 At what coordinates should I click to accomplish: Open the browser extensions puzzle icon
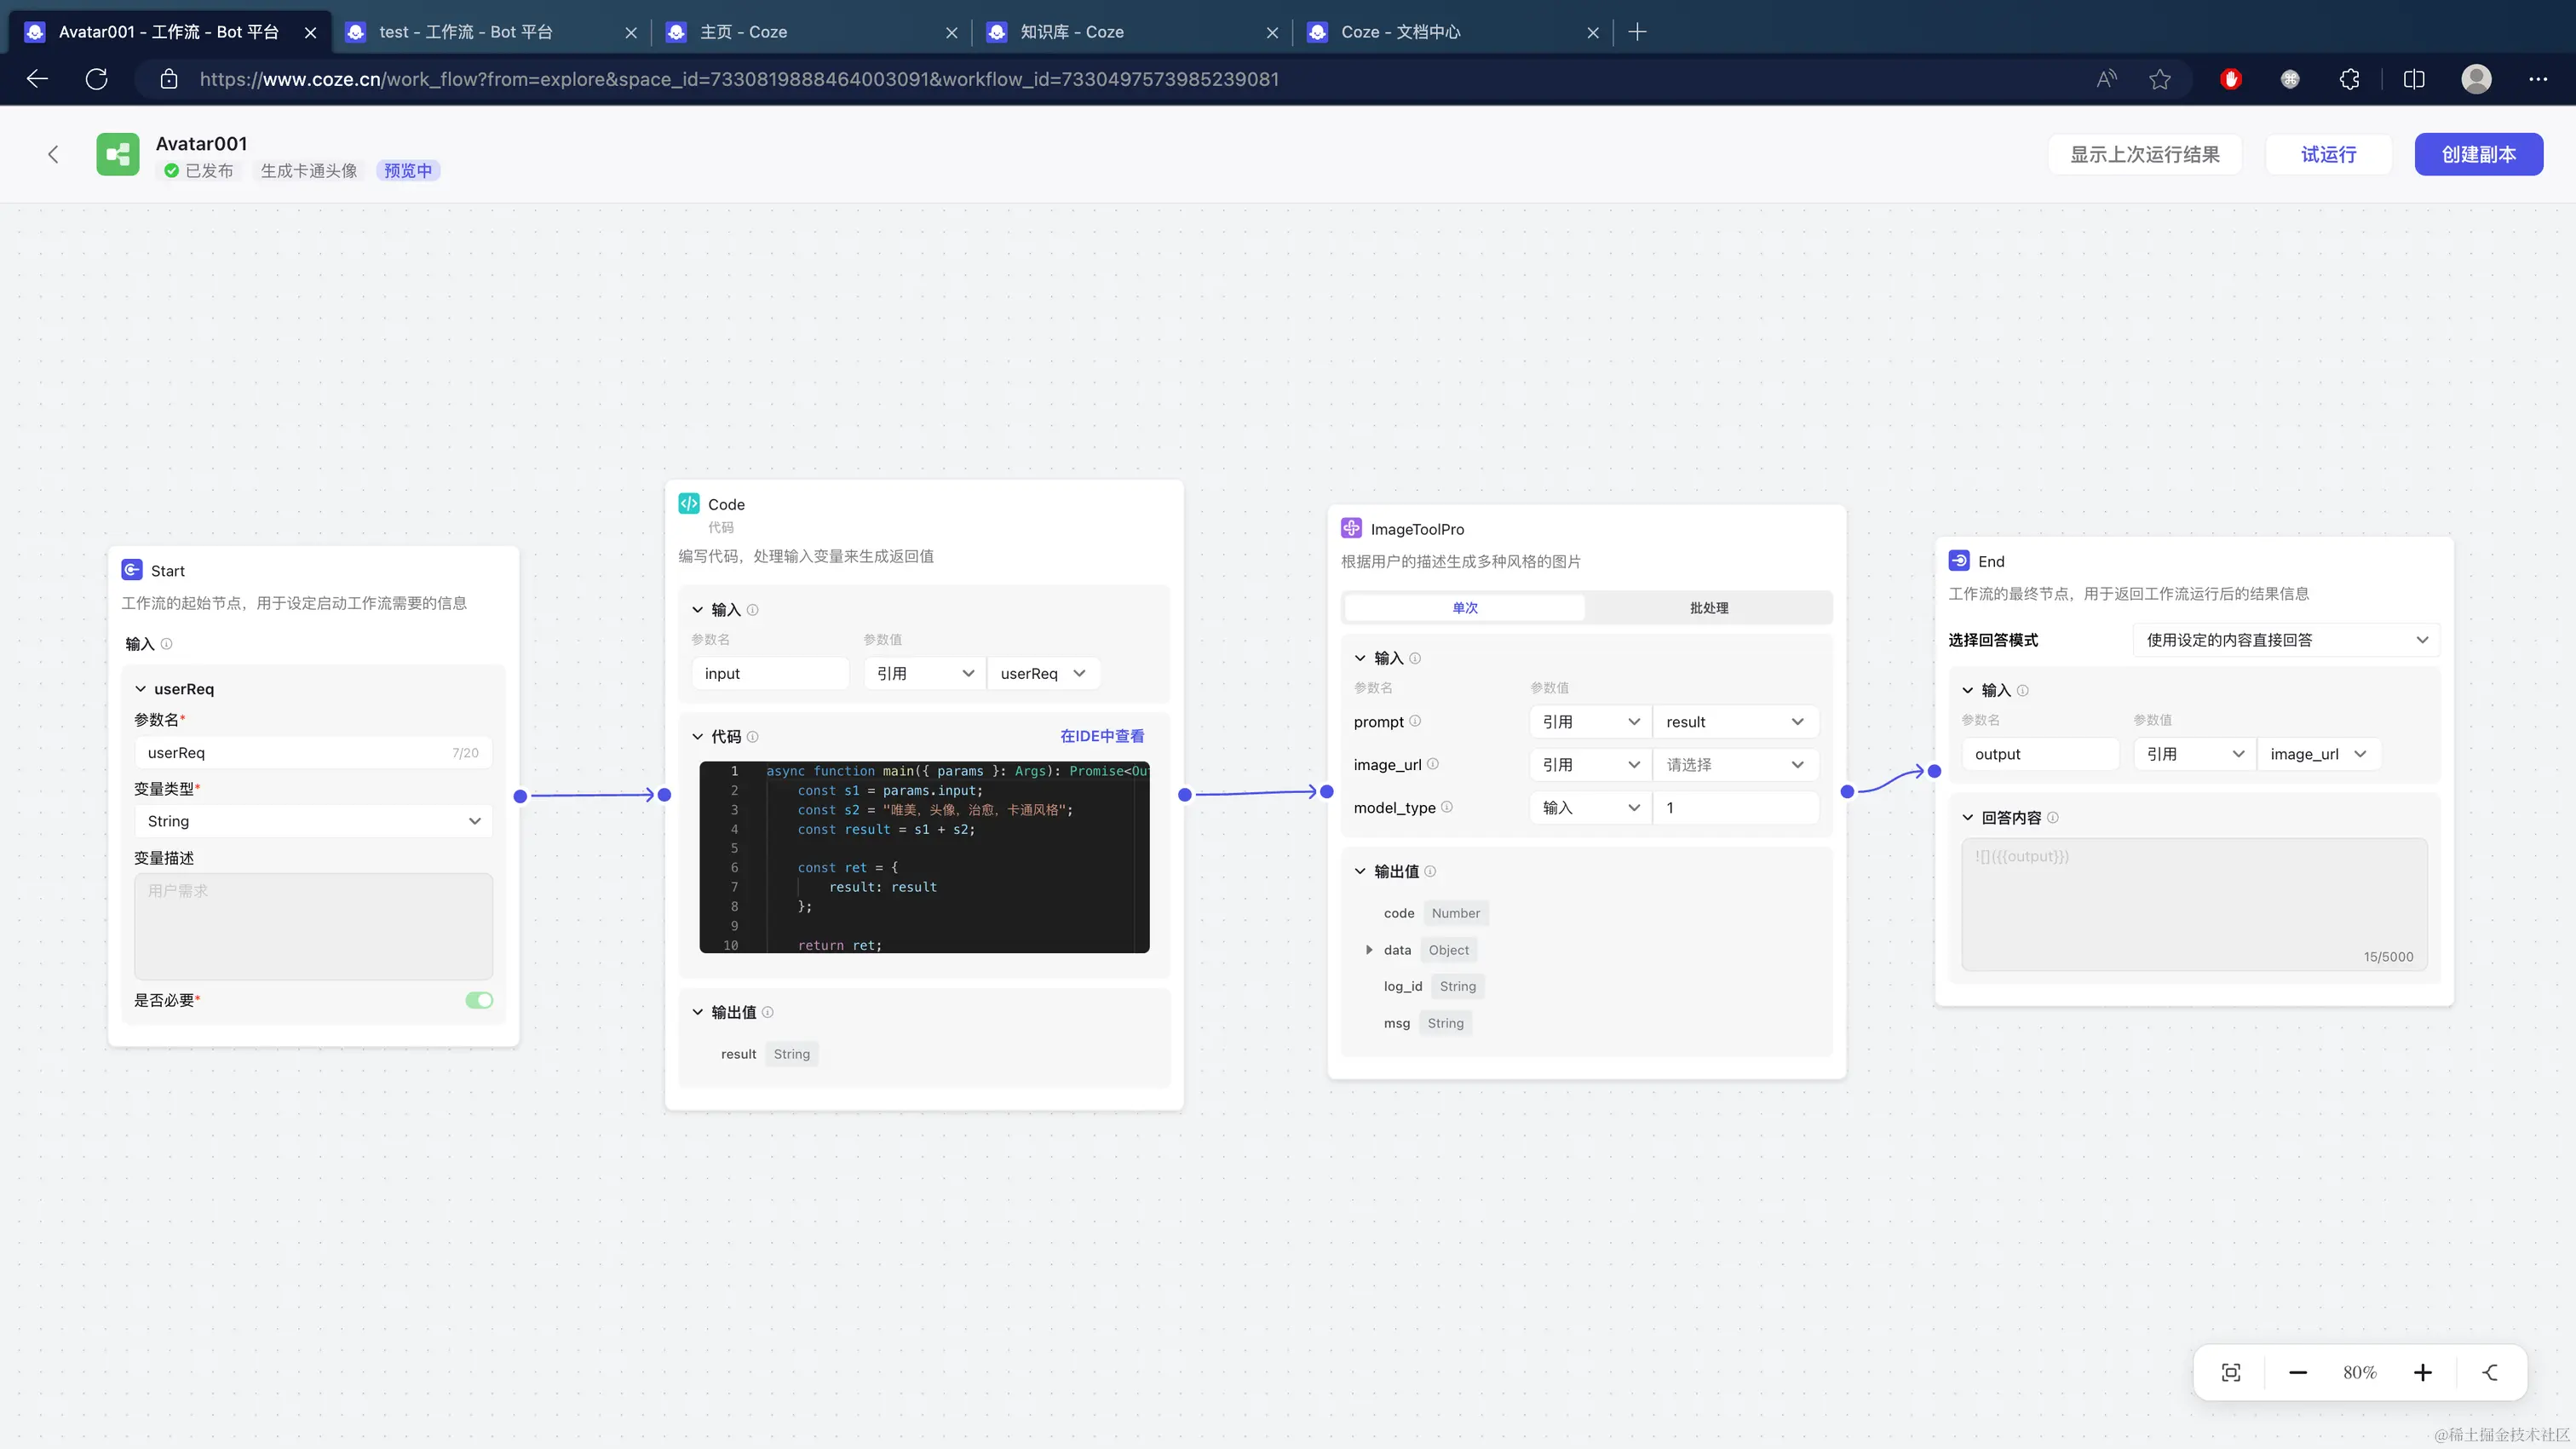2349,79
